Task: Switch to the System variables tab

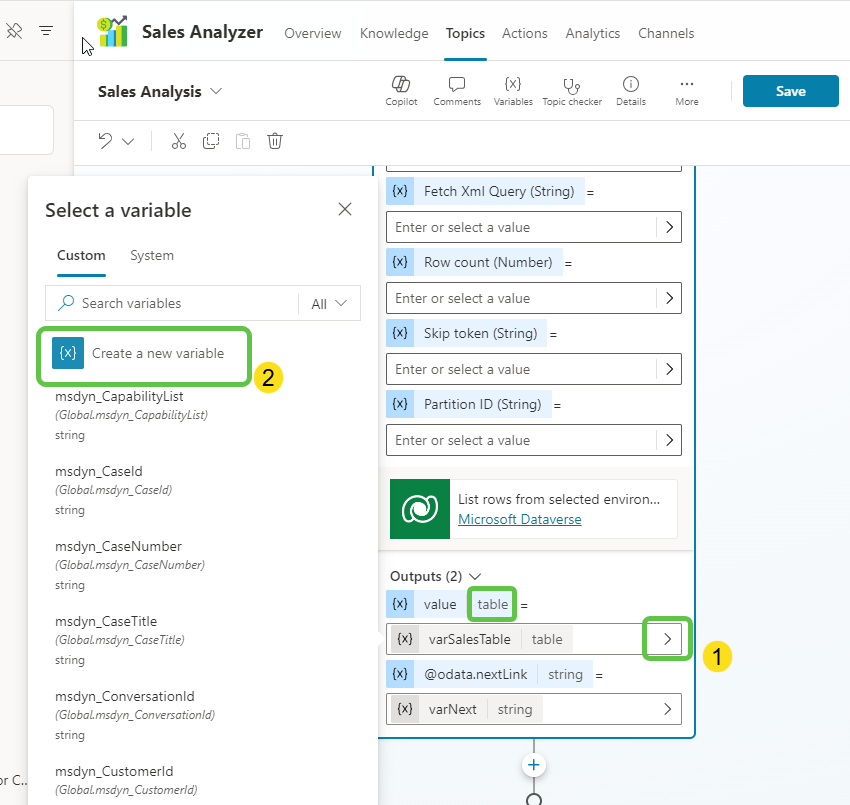Action: [x=152, y=256]
